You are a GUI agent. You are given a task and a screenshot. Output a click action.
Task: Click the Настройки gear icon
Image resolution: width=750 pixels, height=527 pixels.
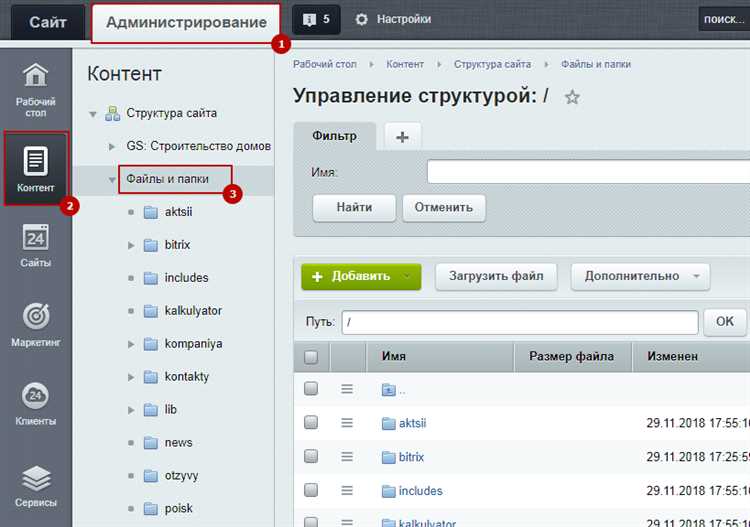(362, 20)
